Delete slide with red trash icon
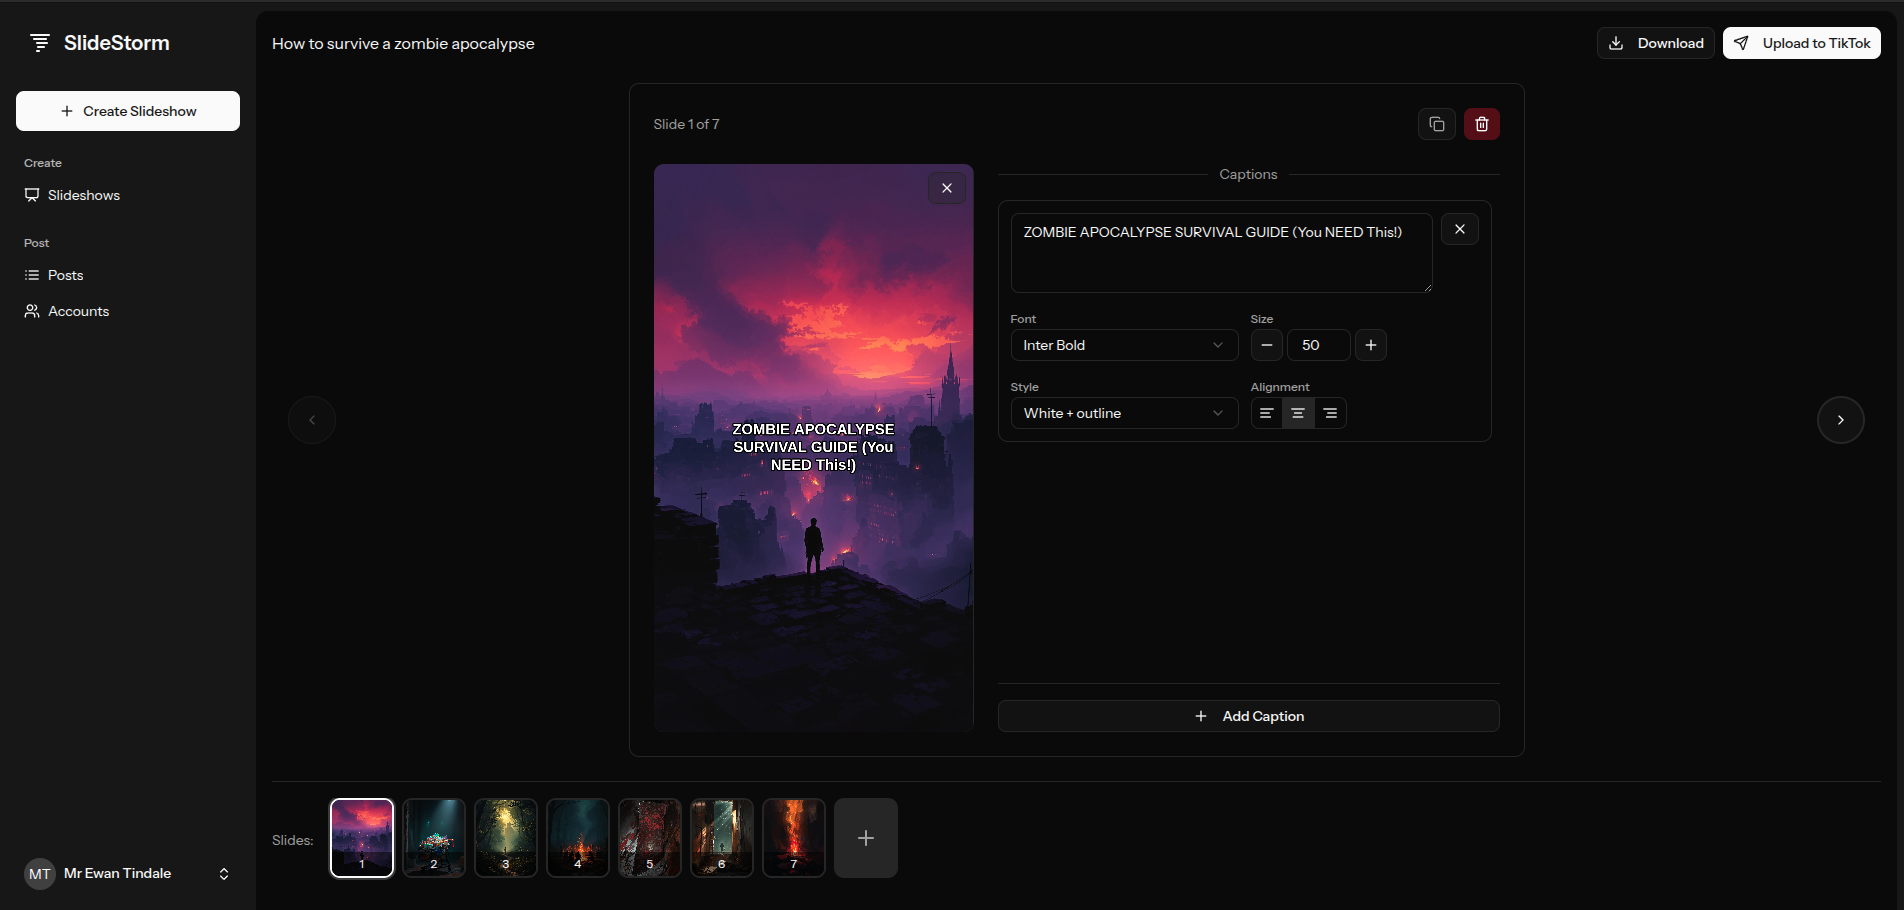Viewport: 1904px width, 910px height. pyautogui.click(x=1481, y=124)
